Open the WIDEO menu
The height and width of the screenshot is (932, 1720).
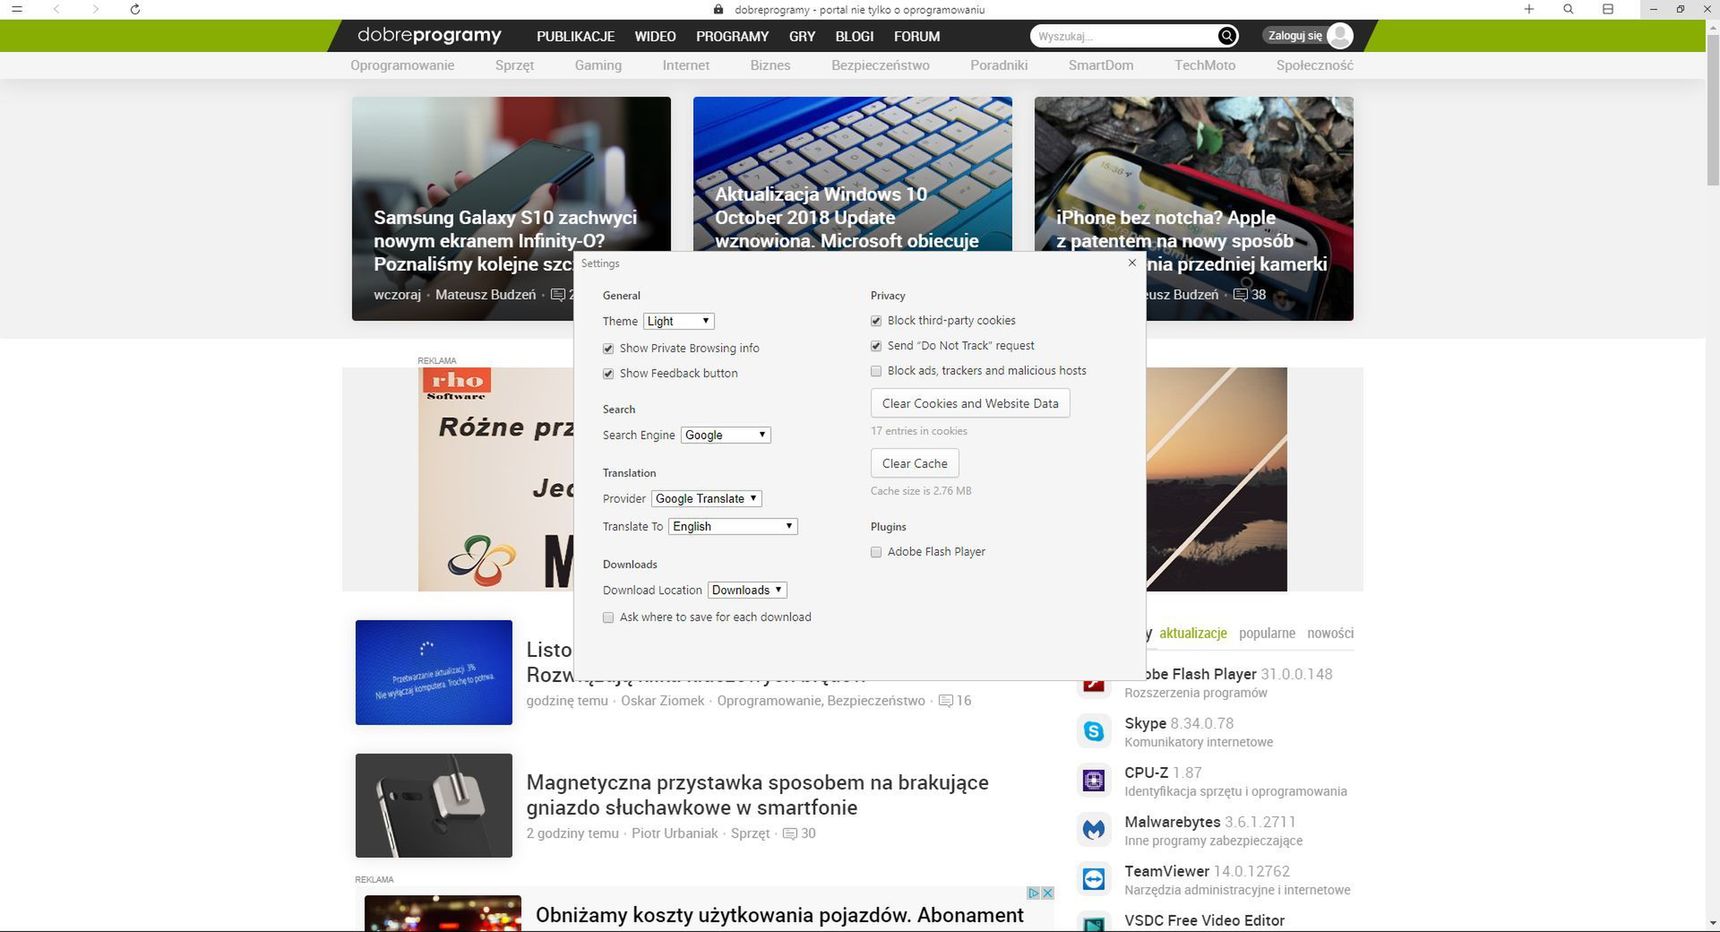(655, 36)
